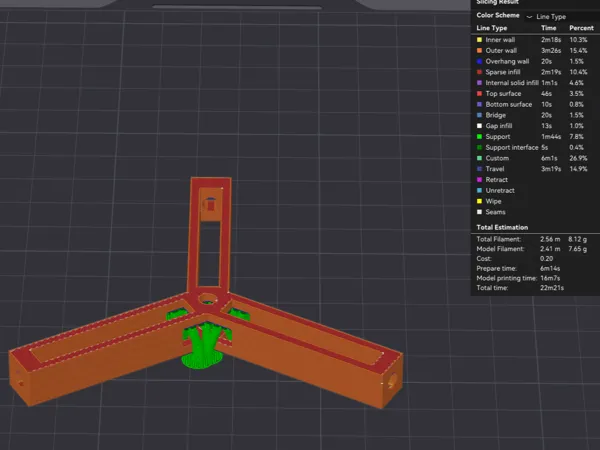The width and height of the screenshot is (600, 450).
Task: Click the Unretract cyan swatch
Action: coord(479,190)
